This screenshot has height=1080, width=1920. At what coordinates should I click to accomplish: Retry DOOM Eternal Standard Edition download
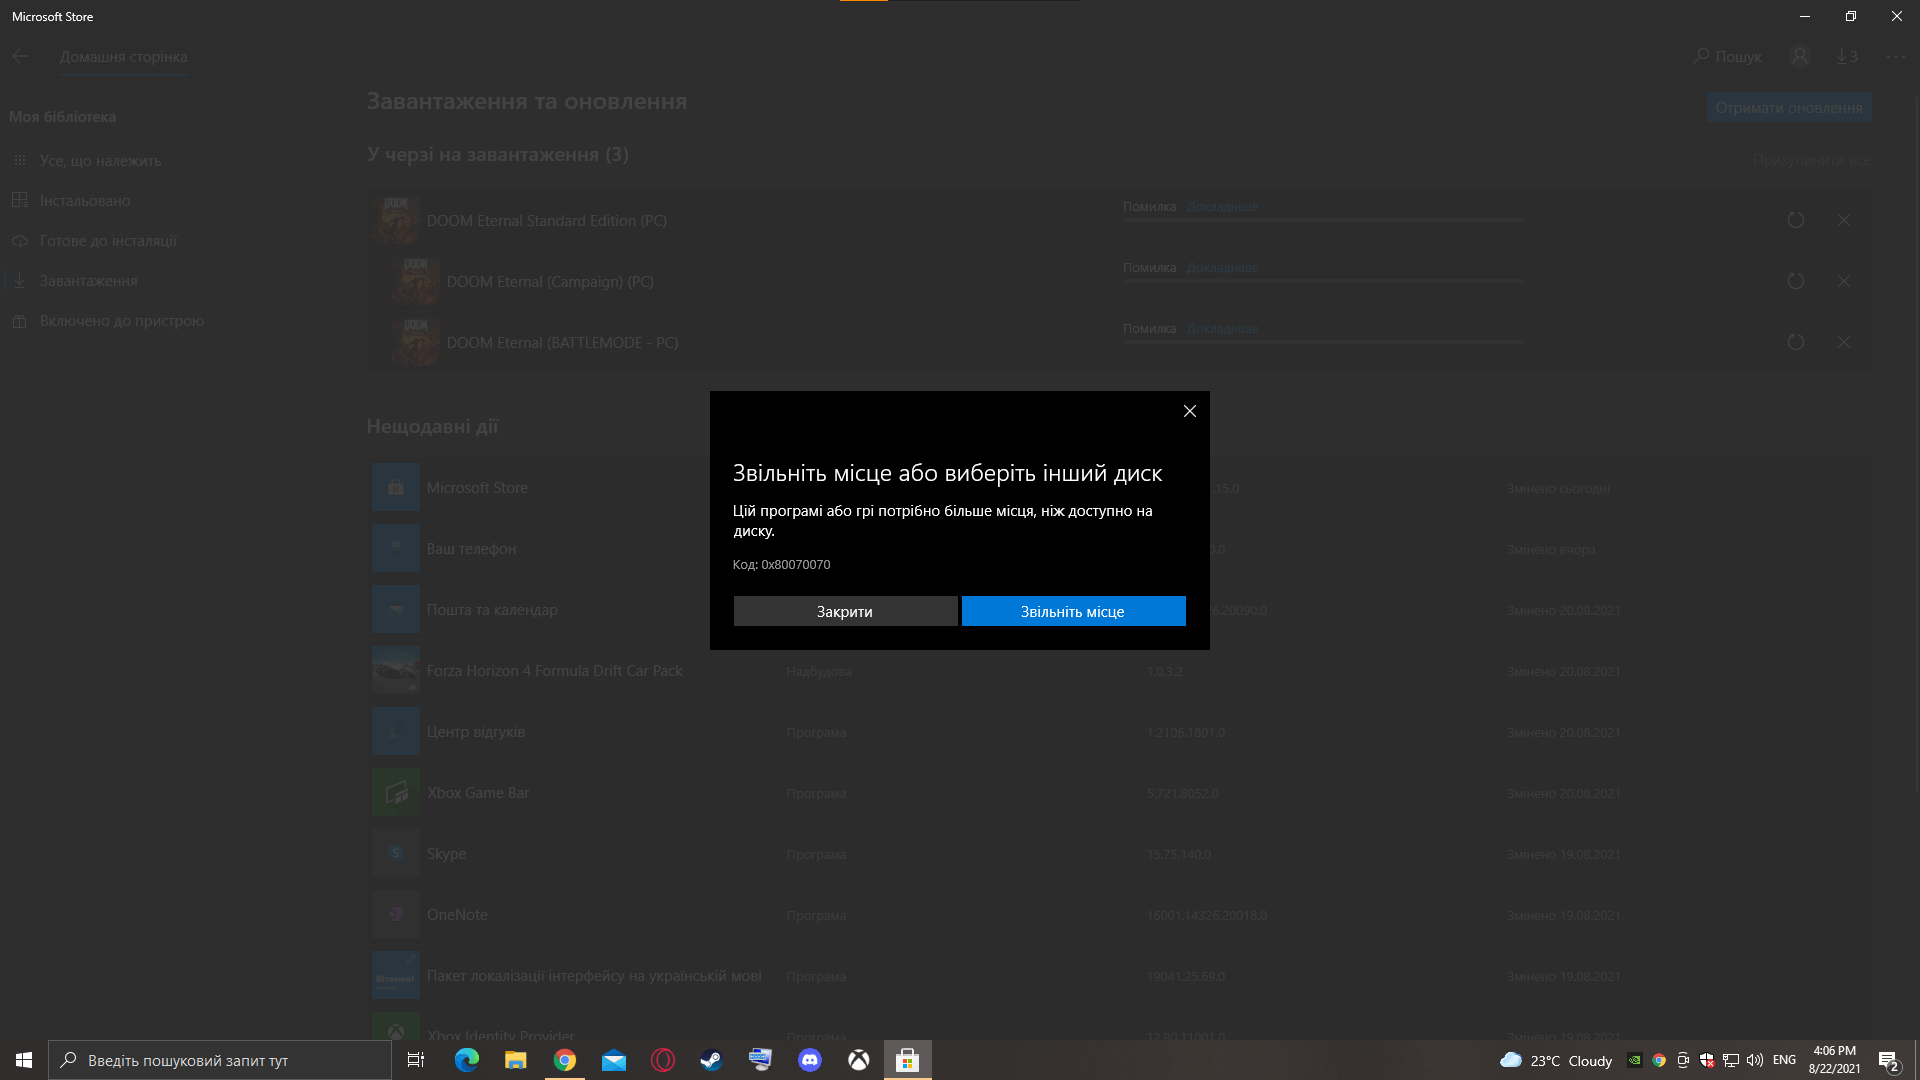click(1796, 220)
